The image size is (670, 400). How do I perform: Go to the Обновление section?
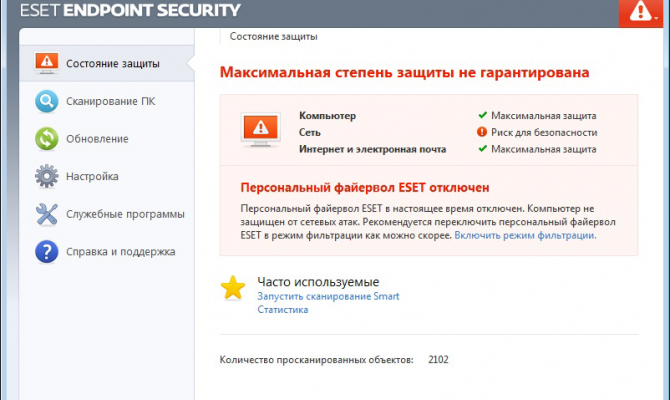[97, 139]
